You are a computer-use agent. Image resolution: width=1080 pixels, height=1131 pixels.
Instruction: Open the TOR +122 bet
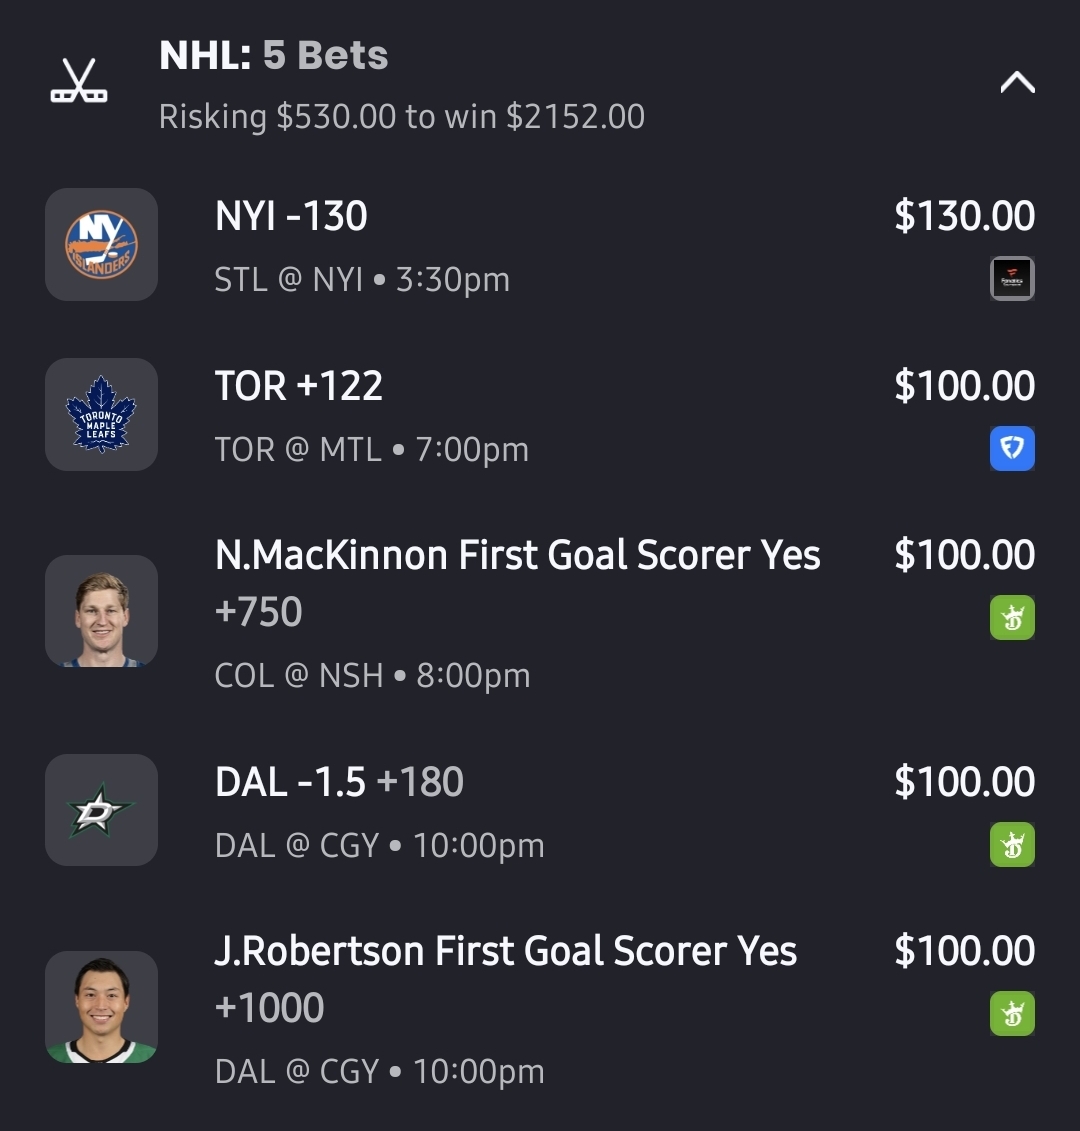point(299,386)
